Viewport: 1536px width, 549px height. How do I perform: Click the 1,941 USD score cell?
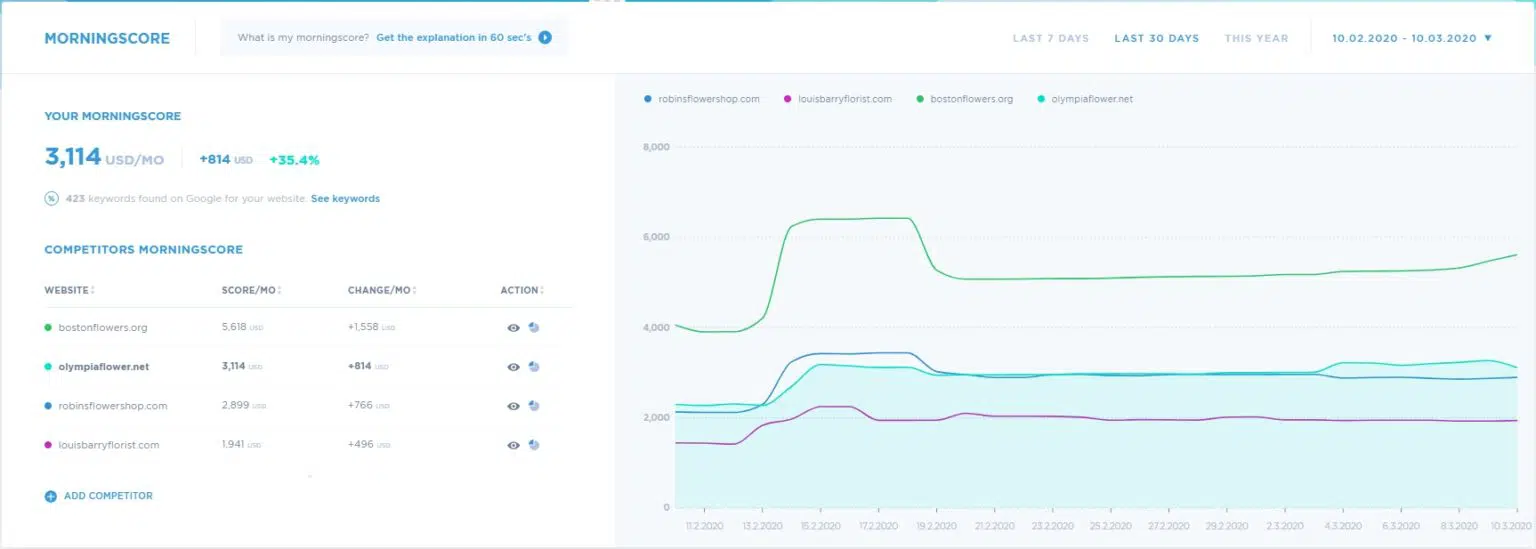pyautogui.click(x=241, y=445)
